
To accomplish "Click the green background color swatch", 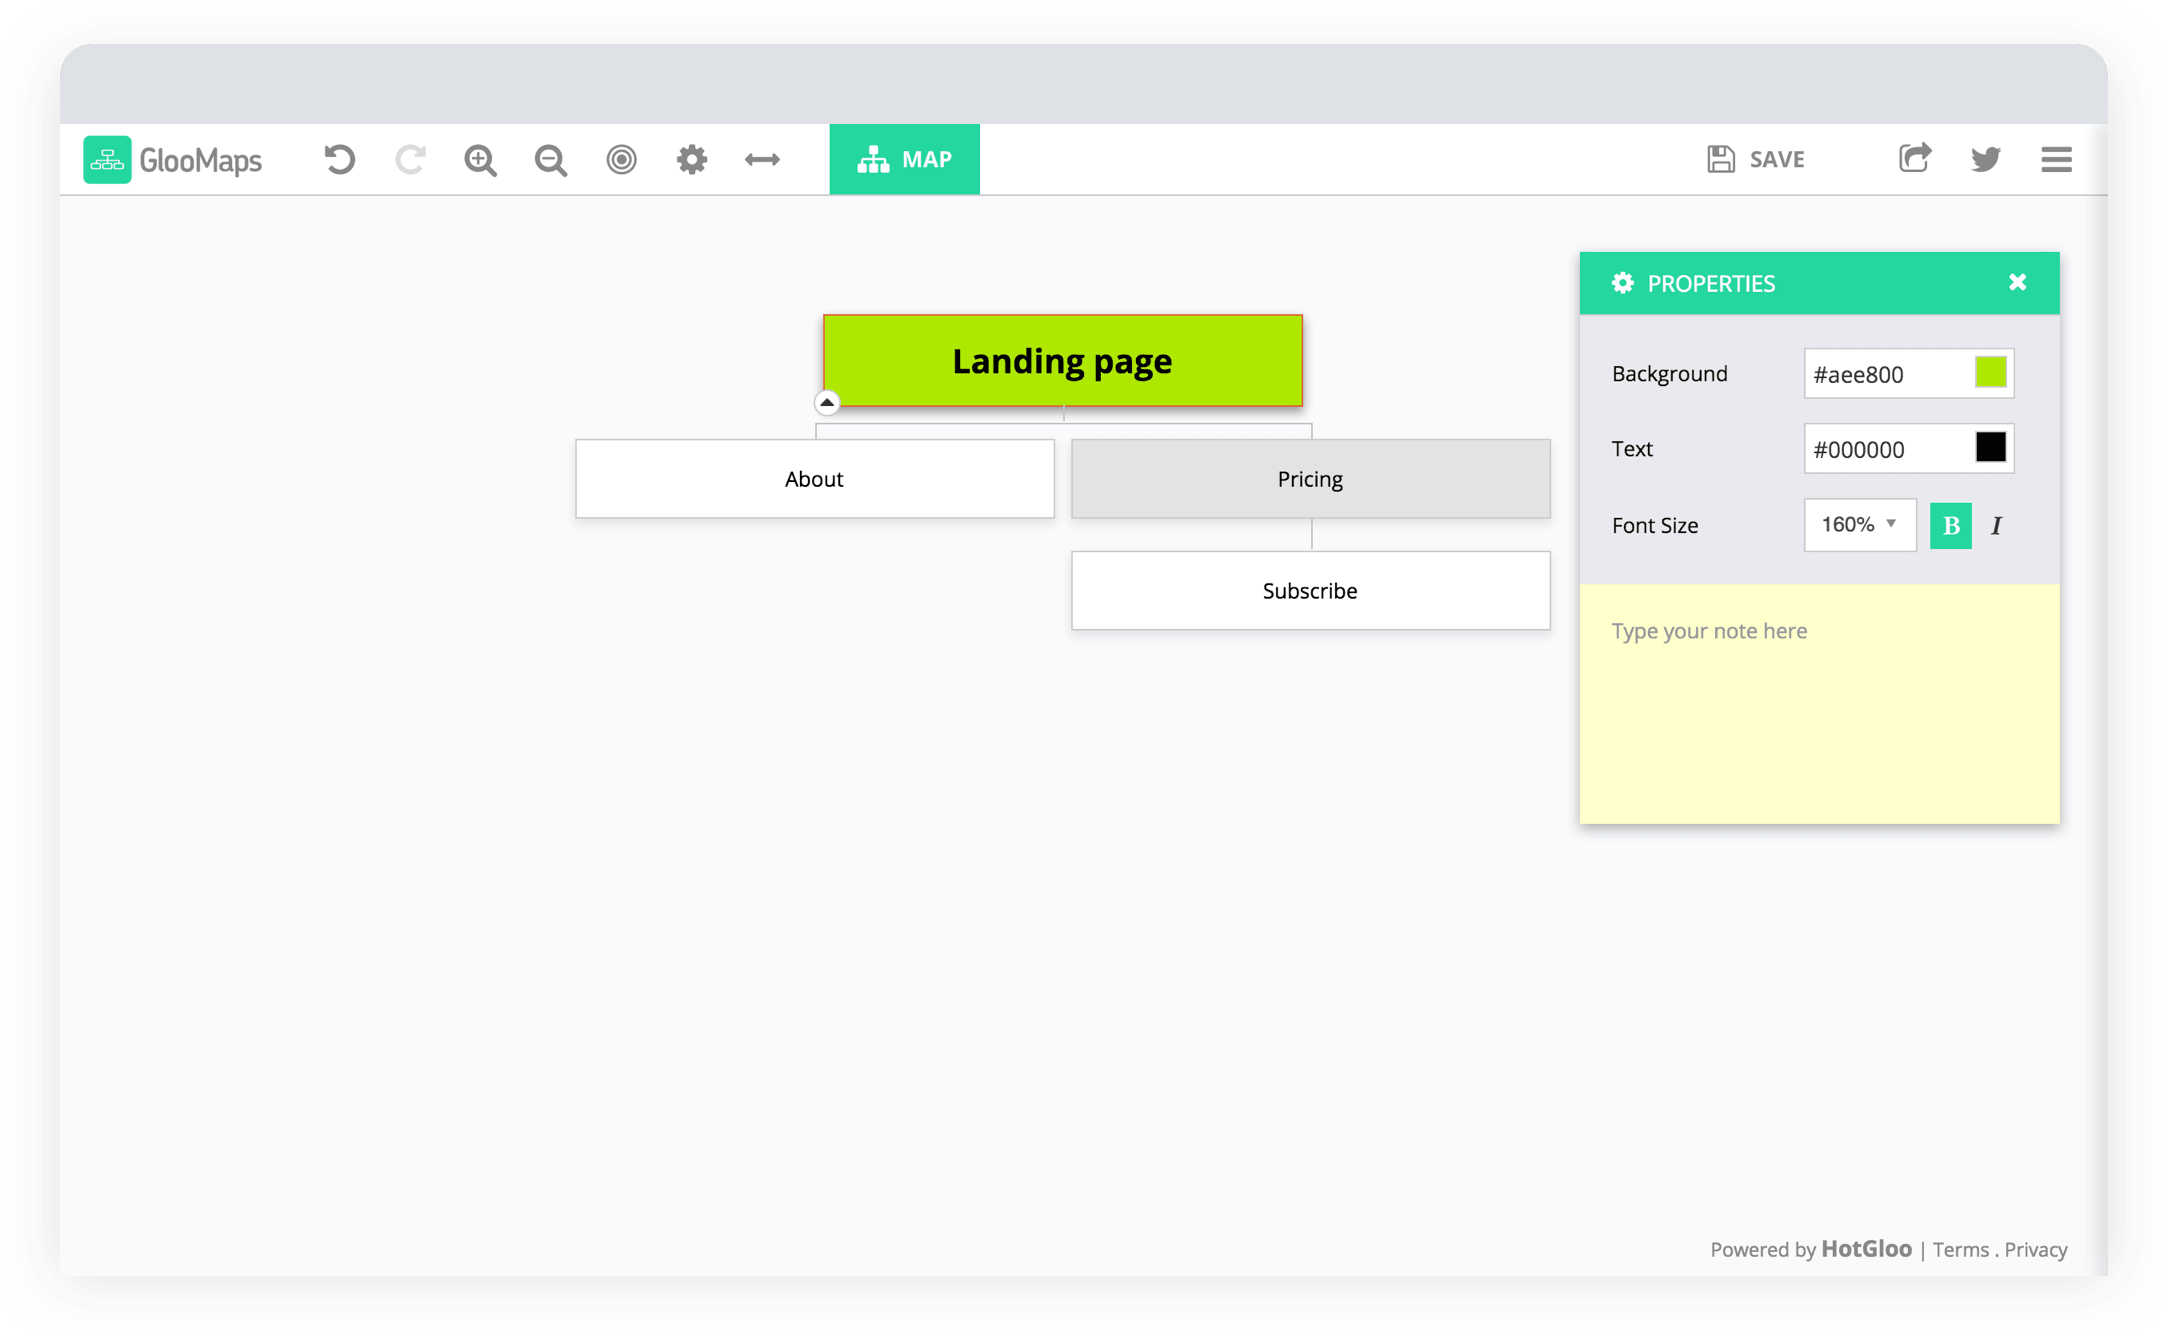I will pos(1990,373).
